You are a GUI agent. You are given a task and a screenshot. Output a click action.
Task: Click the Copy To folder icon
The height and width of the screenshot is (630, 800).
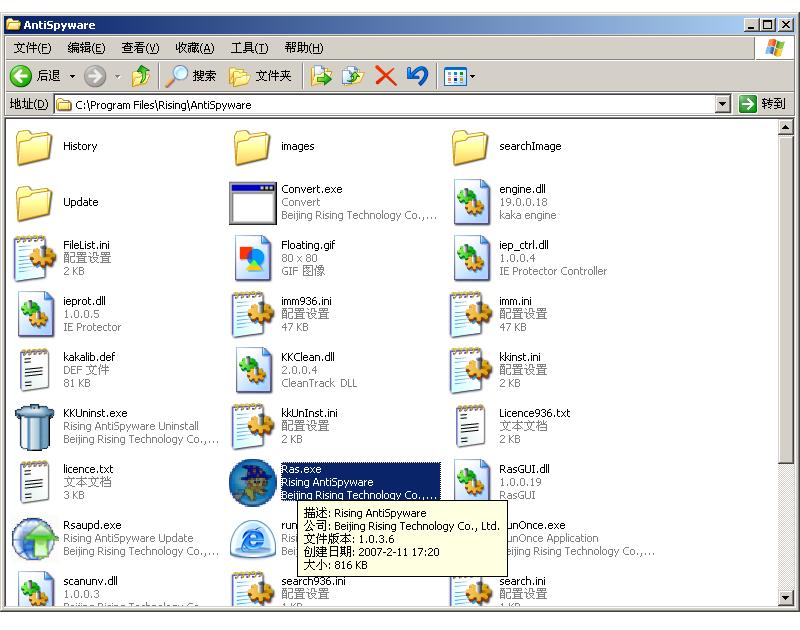(353, 76)
